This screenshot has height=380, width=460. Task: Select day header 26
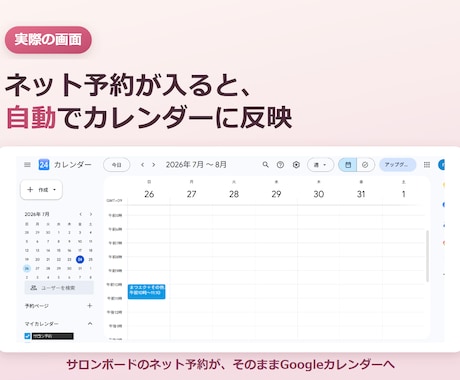point(149,194)
